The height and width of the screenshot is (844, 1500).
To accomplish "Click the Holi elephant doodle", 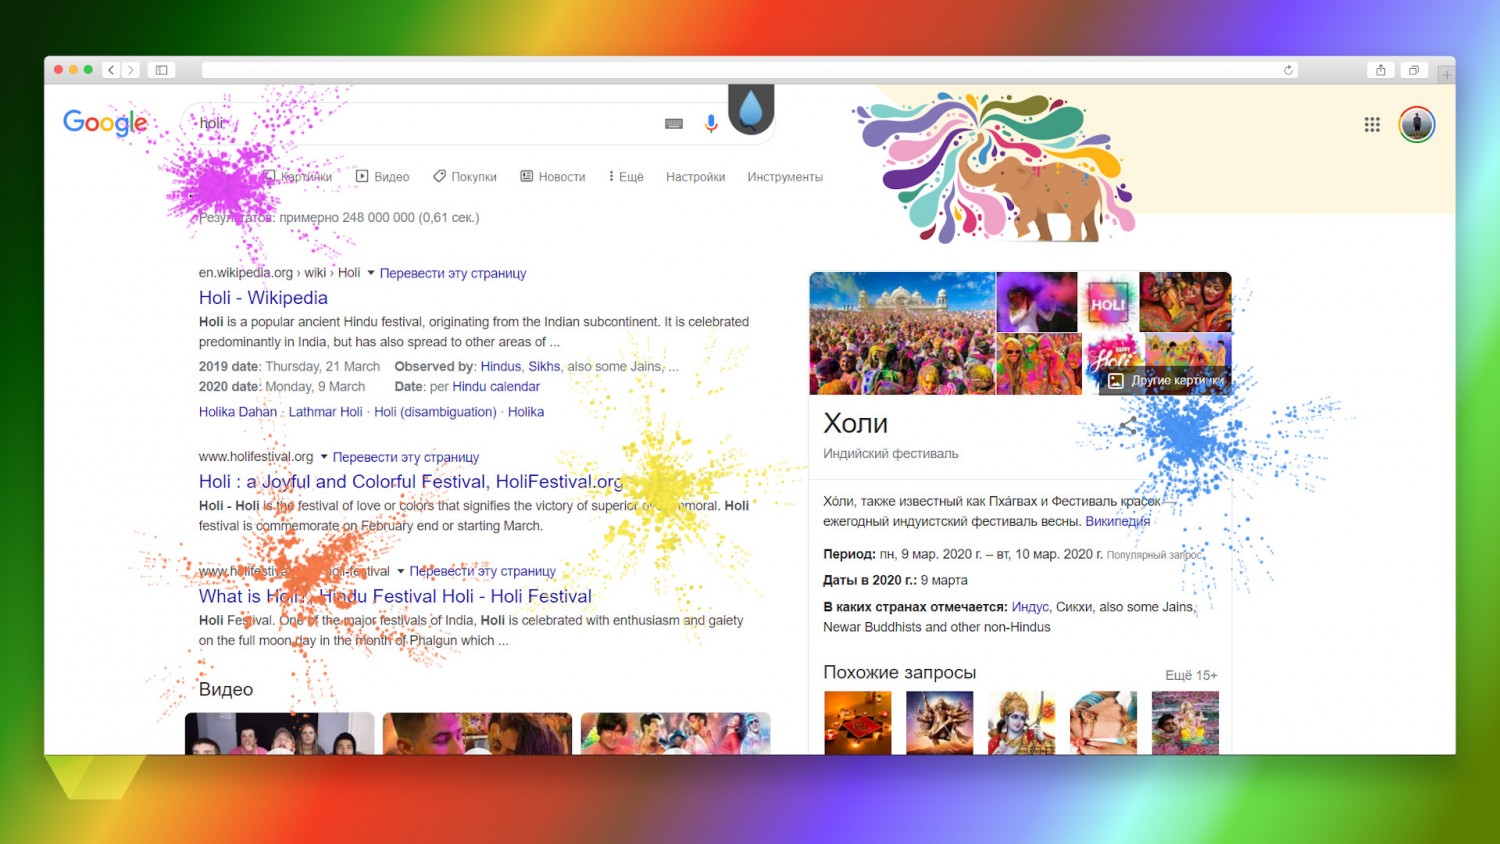I will coord(996,168).
